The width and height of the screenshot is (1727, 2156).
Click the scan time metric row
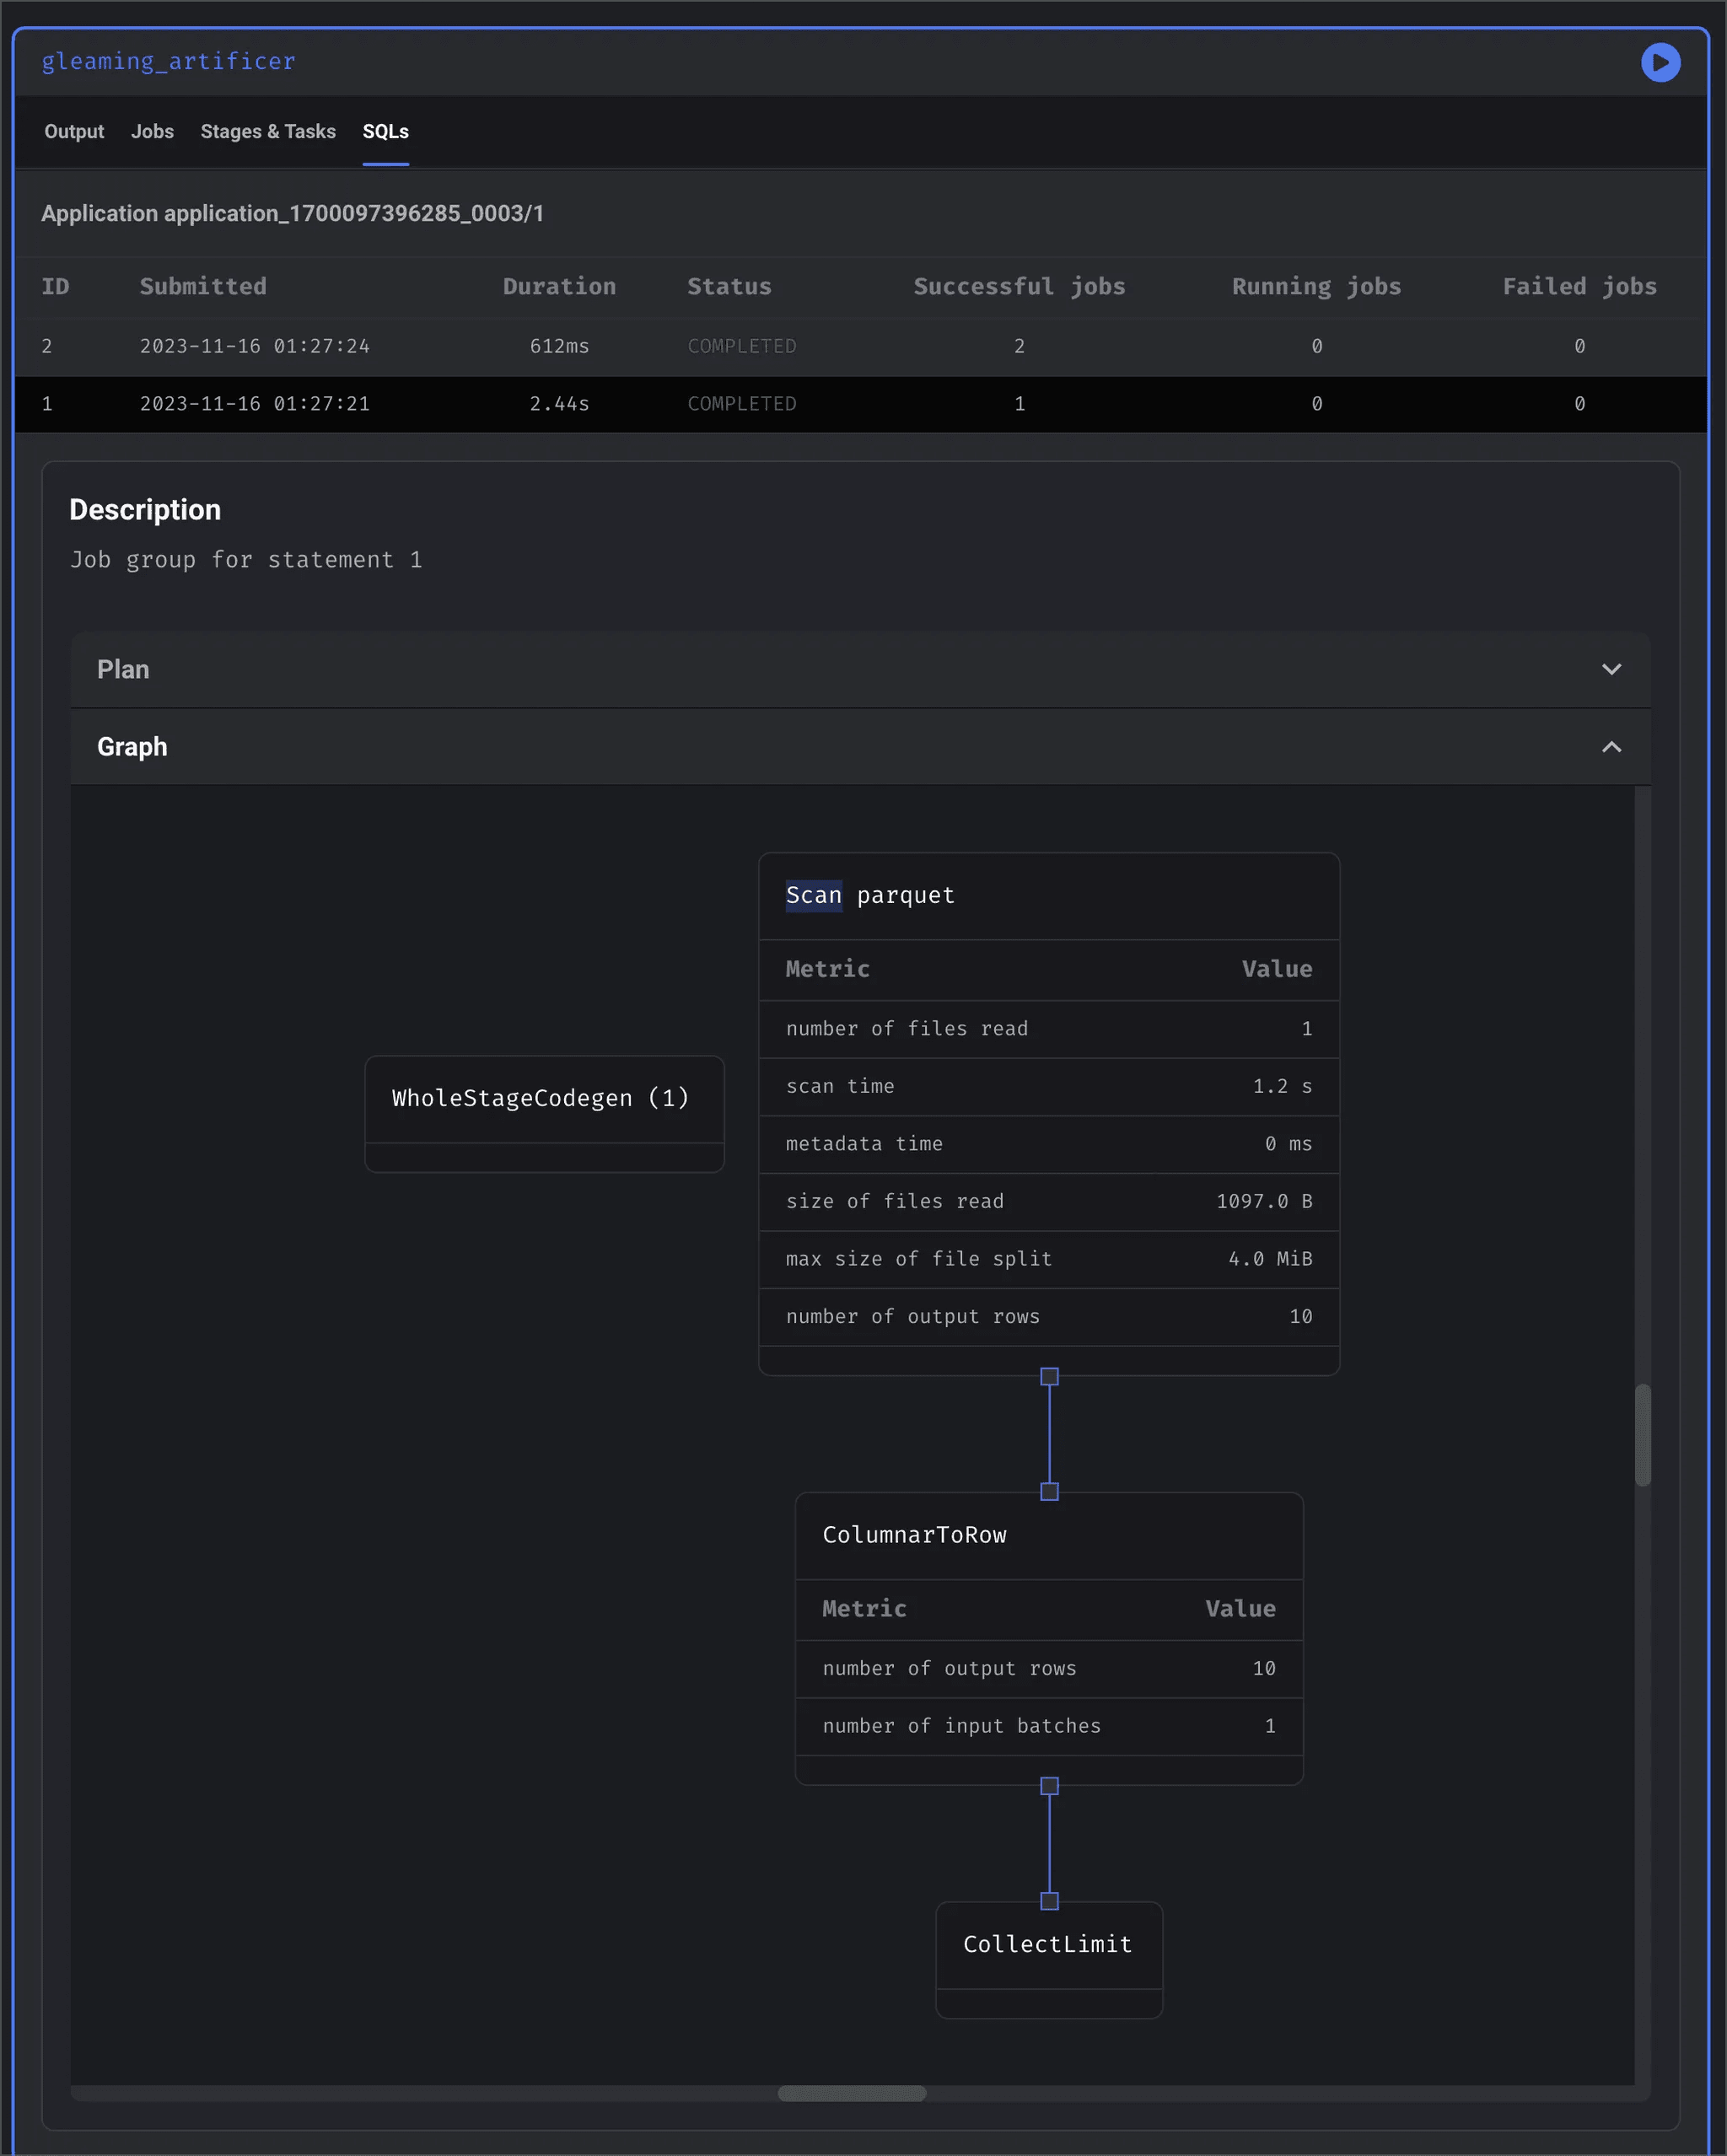click(x=1048, y=1087)
